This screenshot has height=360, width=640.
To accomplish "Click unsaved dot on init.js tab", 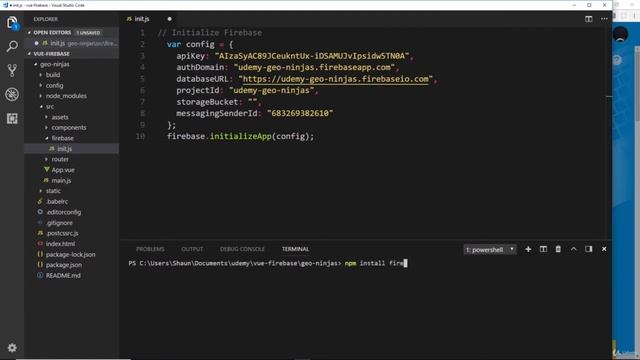I will coord(169,19).
